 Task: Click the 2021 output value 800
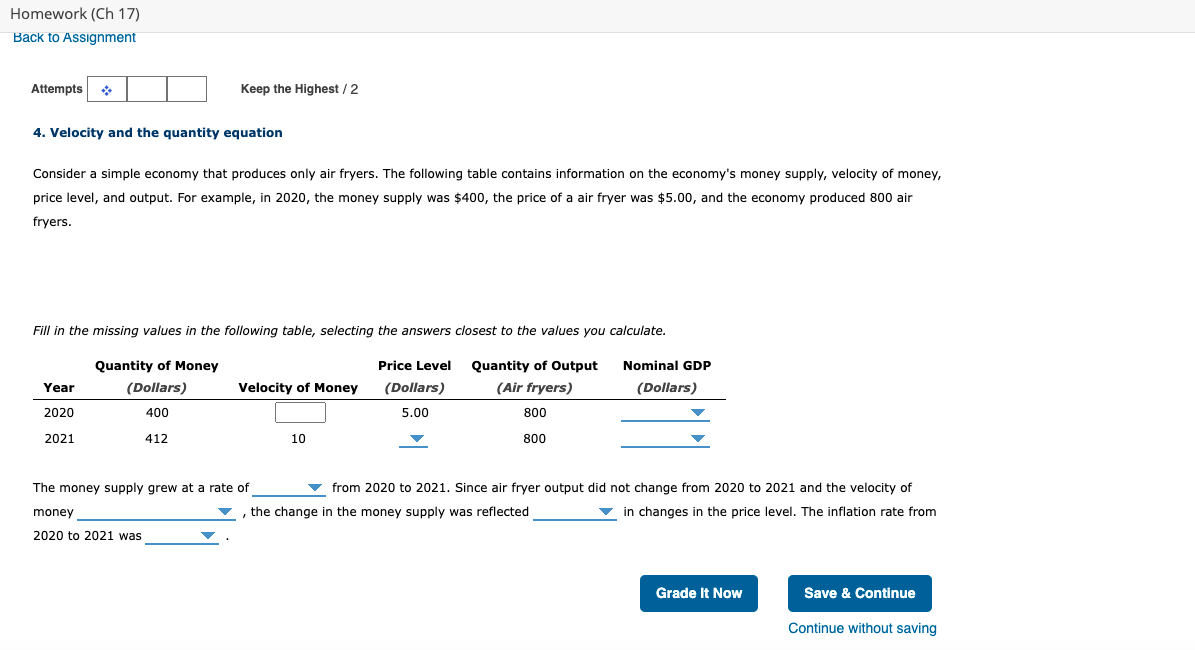(x=534, y=438)
